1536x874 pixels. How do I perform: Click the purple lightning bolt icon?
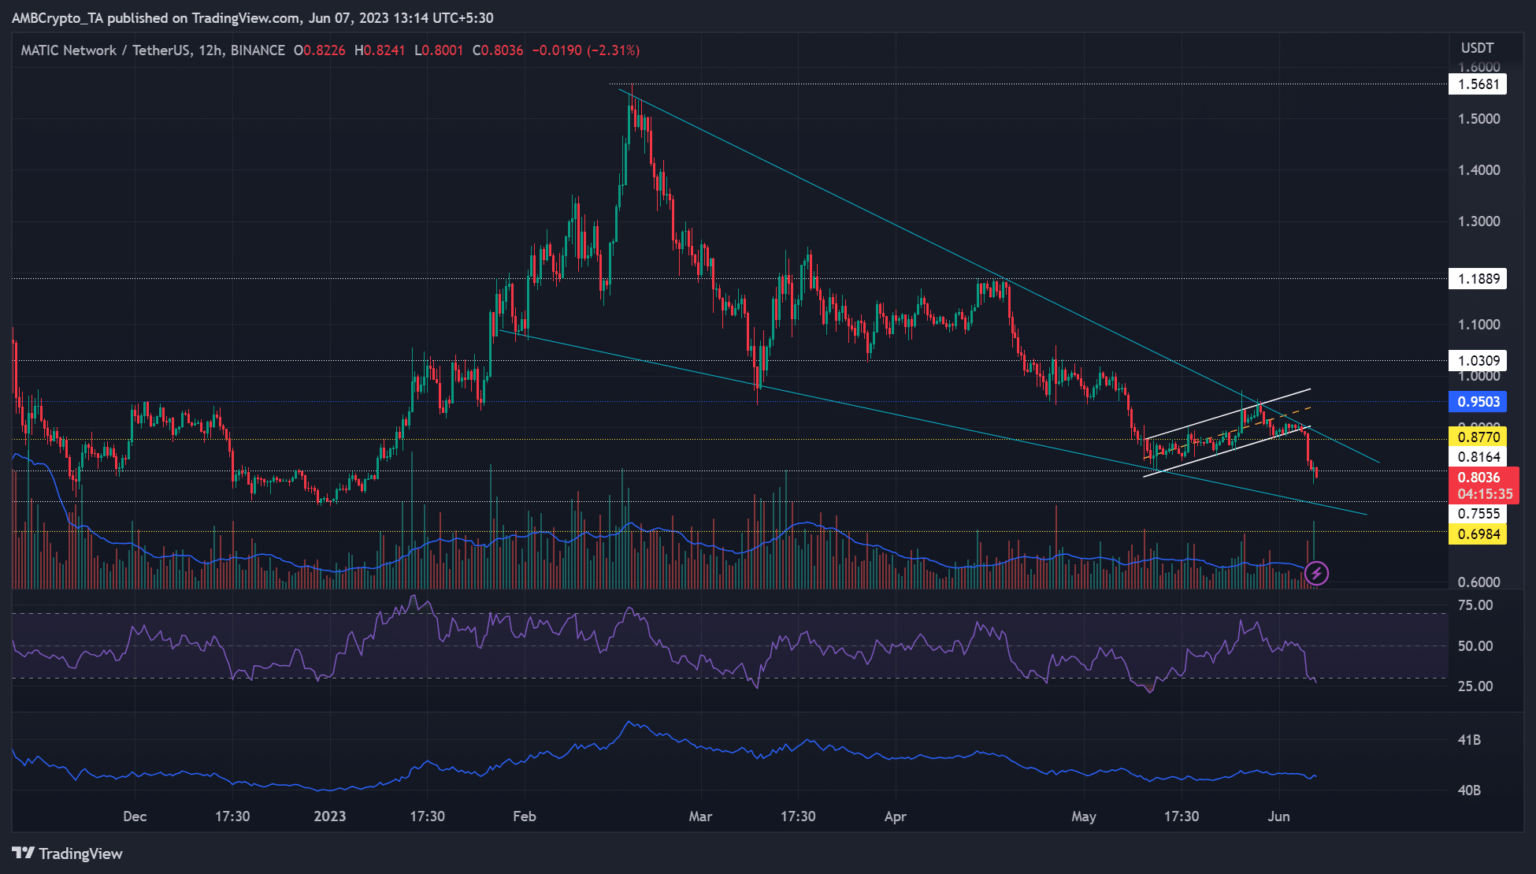(1317, 573)
